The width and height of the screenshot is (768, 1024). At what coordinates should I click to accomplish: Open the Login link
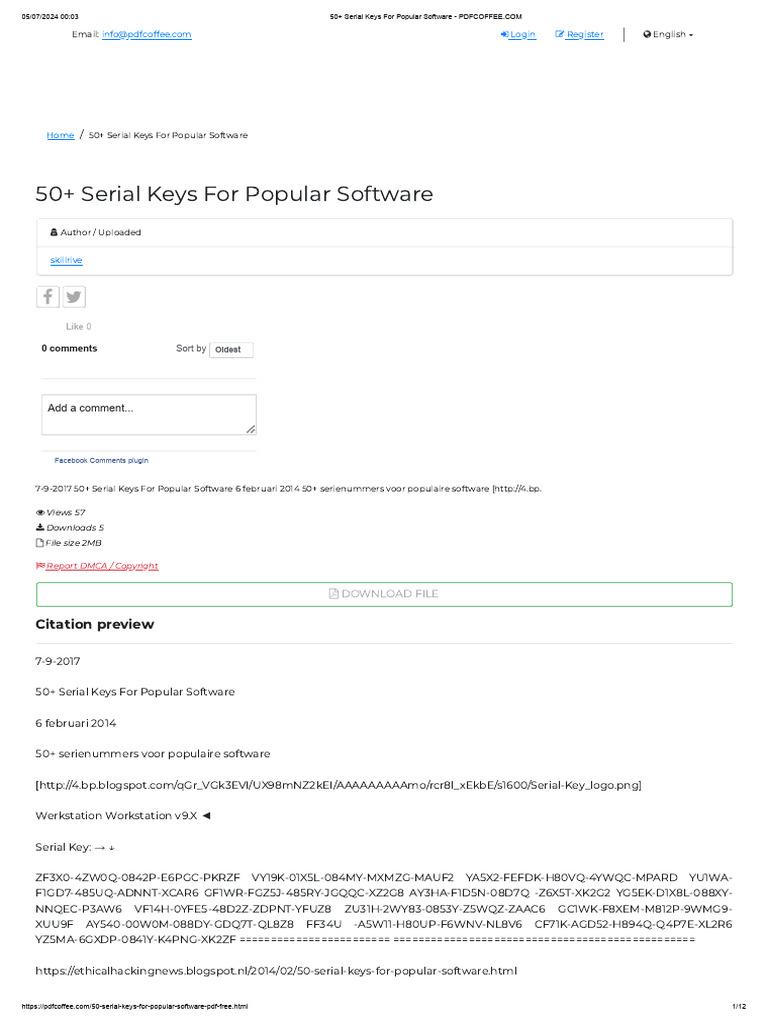tap(518, 34)
